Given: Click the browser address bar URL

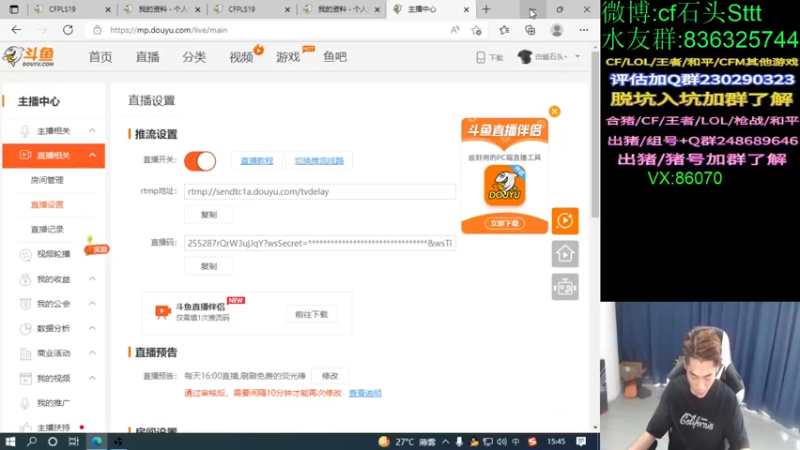Looking at the screenshot, I should coord(169,30).
